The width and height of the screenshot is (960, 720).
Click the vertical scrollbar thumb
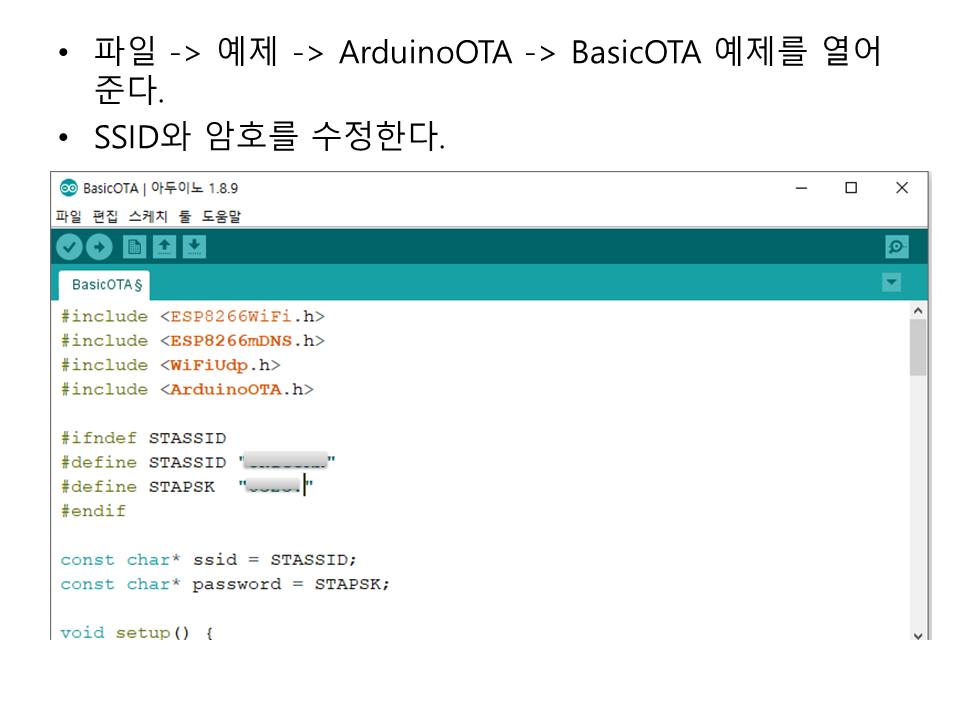918,347
